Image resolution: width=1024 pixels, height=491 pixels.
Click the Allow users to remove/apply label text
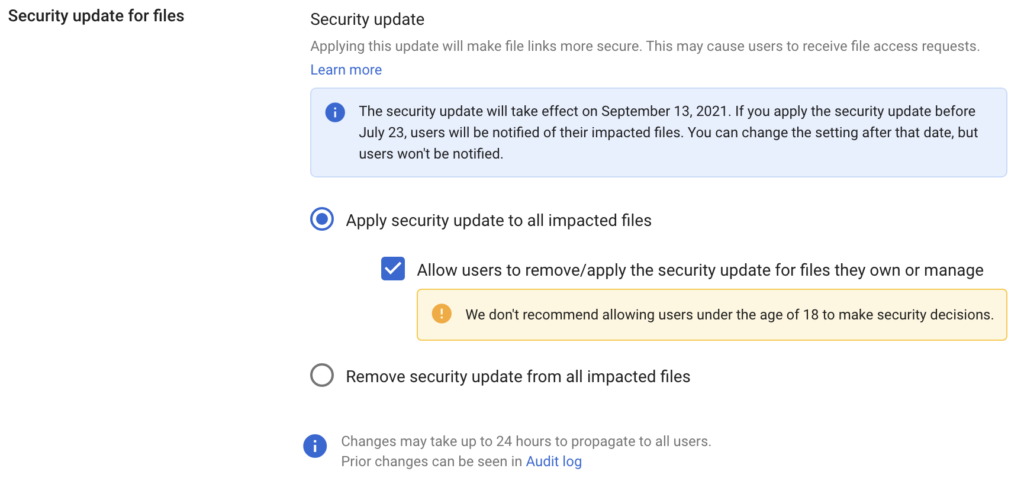700,270
